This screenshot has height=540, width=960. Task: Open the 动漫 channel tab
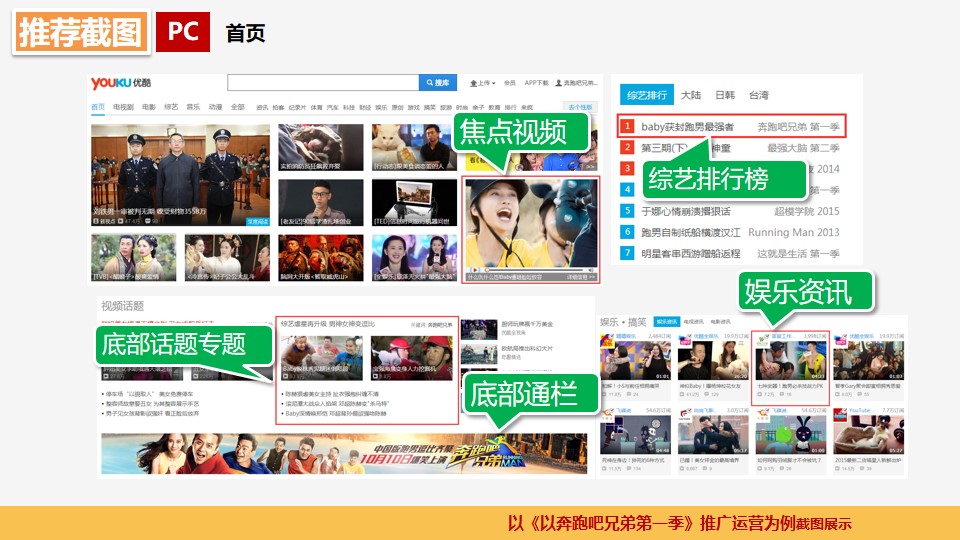[x=215, y=107]
